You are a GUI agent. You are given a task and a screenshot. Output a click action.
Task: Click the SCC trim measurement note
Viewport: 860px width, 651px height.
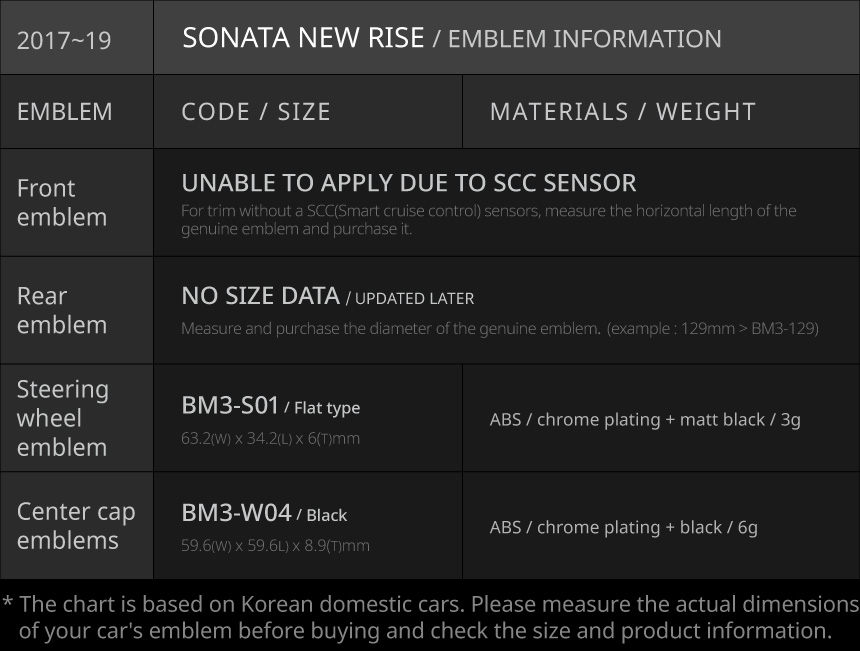[488, 220]
